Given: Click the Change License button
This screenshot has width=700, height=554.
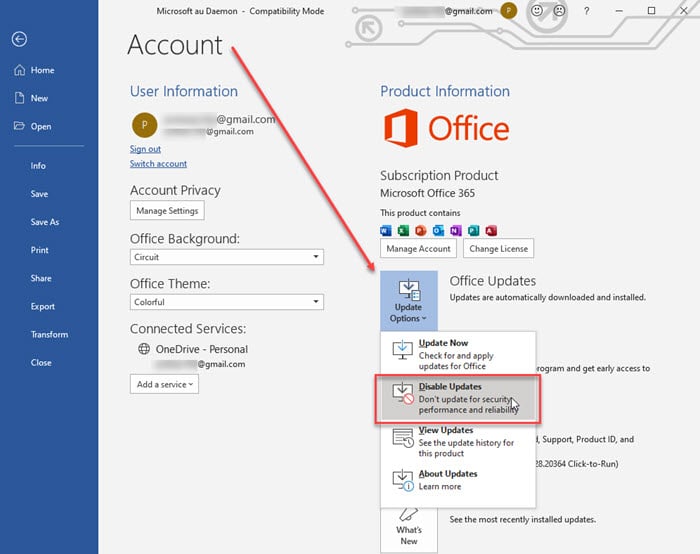Looking at the screenshot, I should [x=499, y=249].
